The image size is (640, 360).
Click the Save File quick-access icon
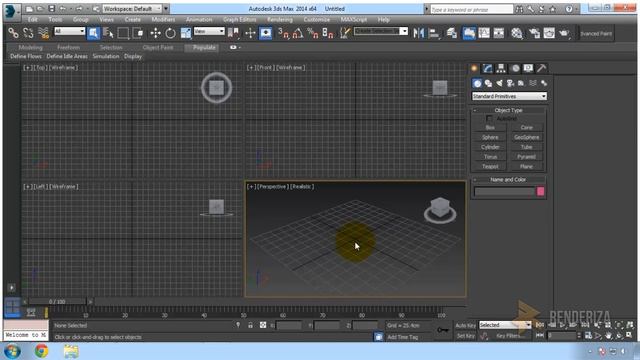pos(51,9)
